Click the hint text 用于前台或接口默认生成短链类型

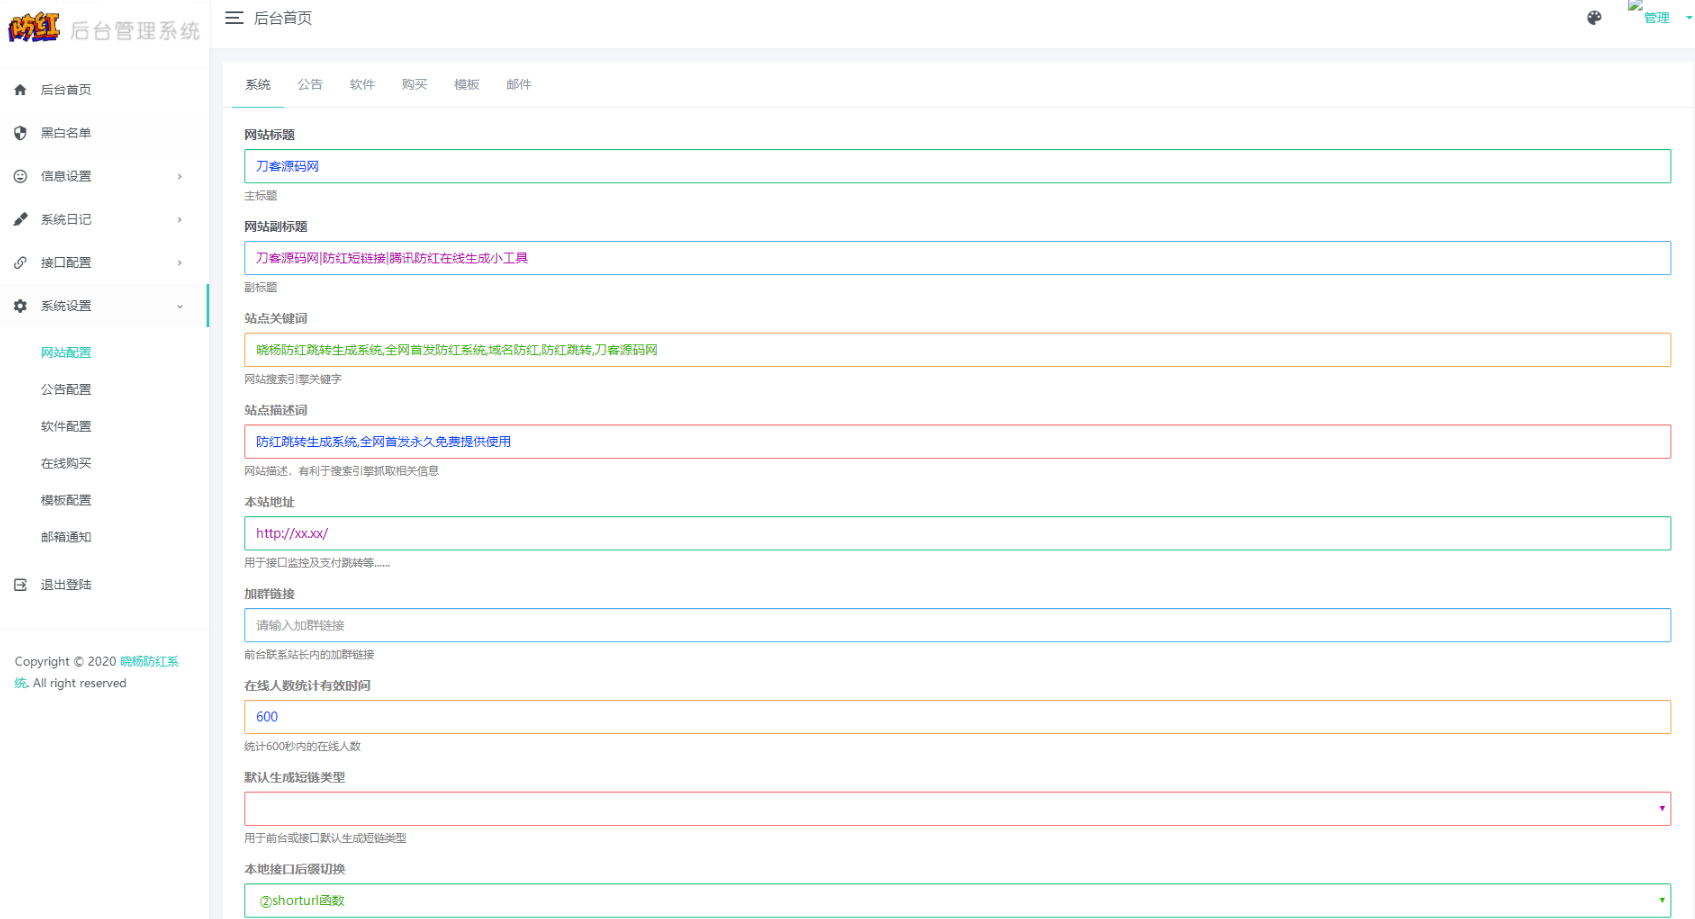pos(325,839)
